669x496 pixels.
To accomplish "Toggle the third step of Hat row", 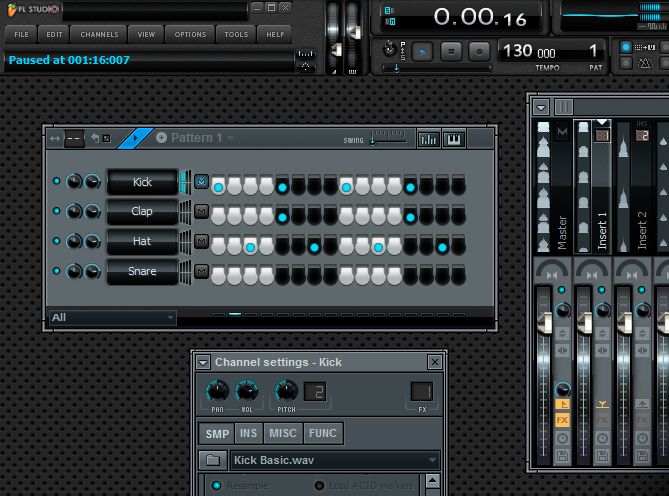I will [250, 246].
